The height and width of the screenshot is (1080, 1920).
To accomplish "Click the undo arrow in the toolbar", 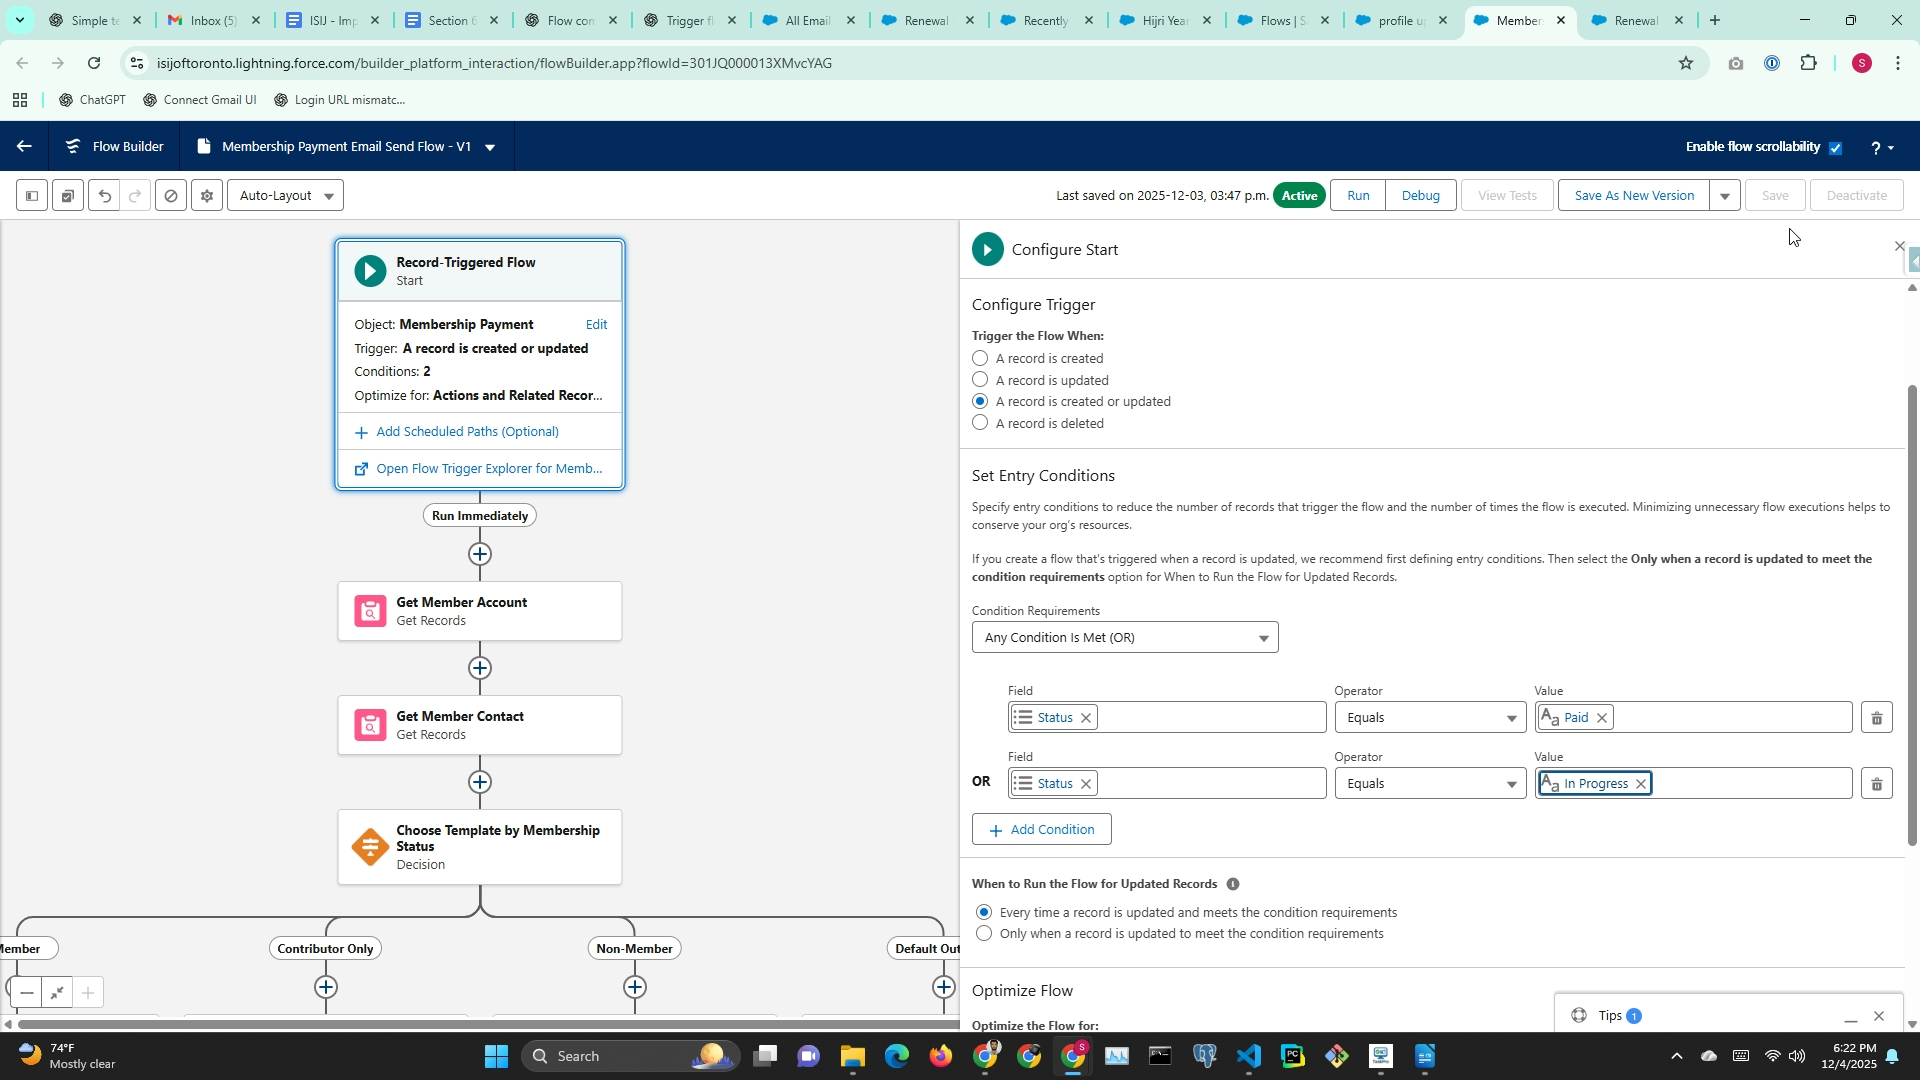I will pos(104,196).
